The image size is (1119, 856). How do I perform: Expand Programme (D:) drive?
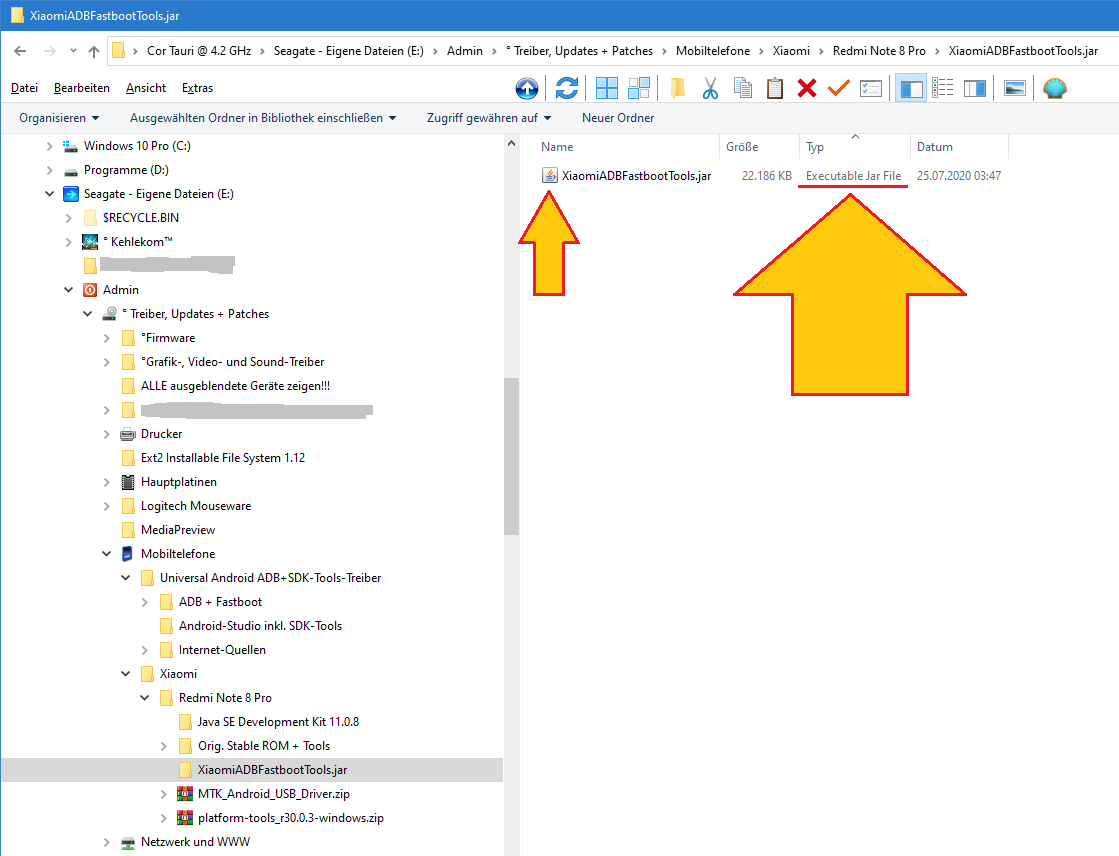pos(49,170)
